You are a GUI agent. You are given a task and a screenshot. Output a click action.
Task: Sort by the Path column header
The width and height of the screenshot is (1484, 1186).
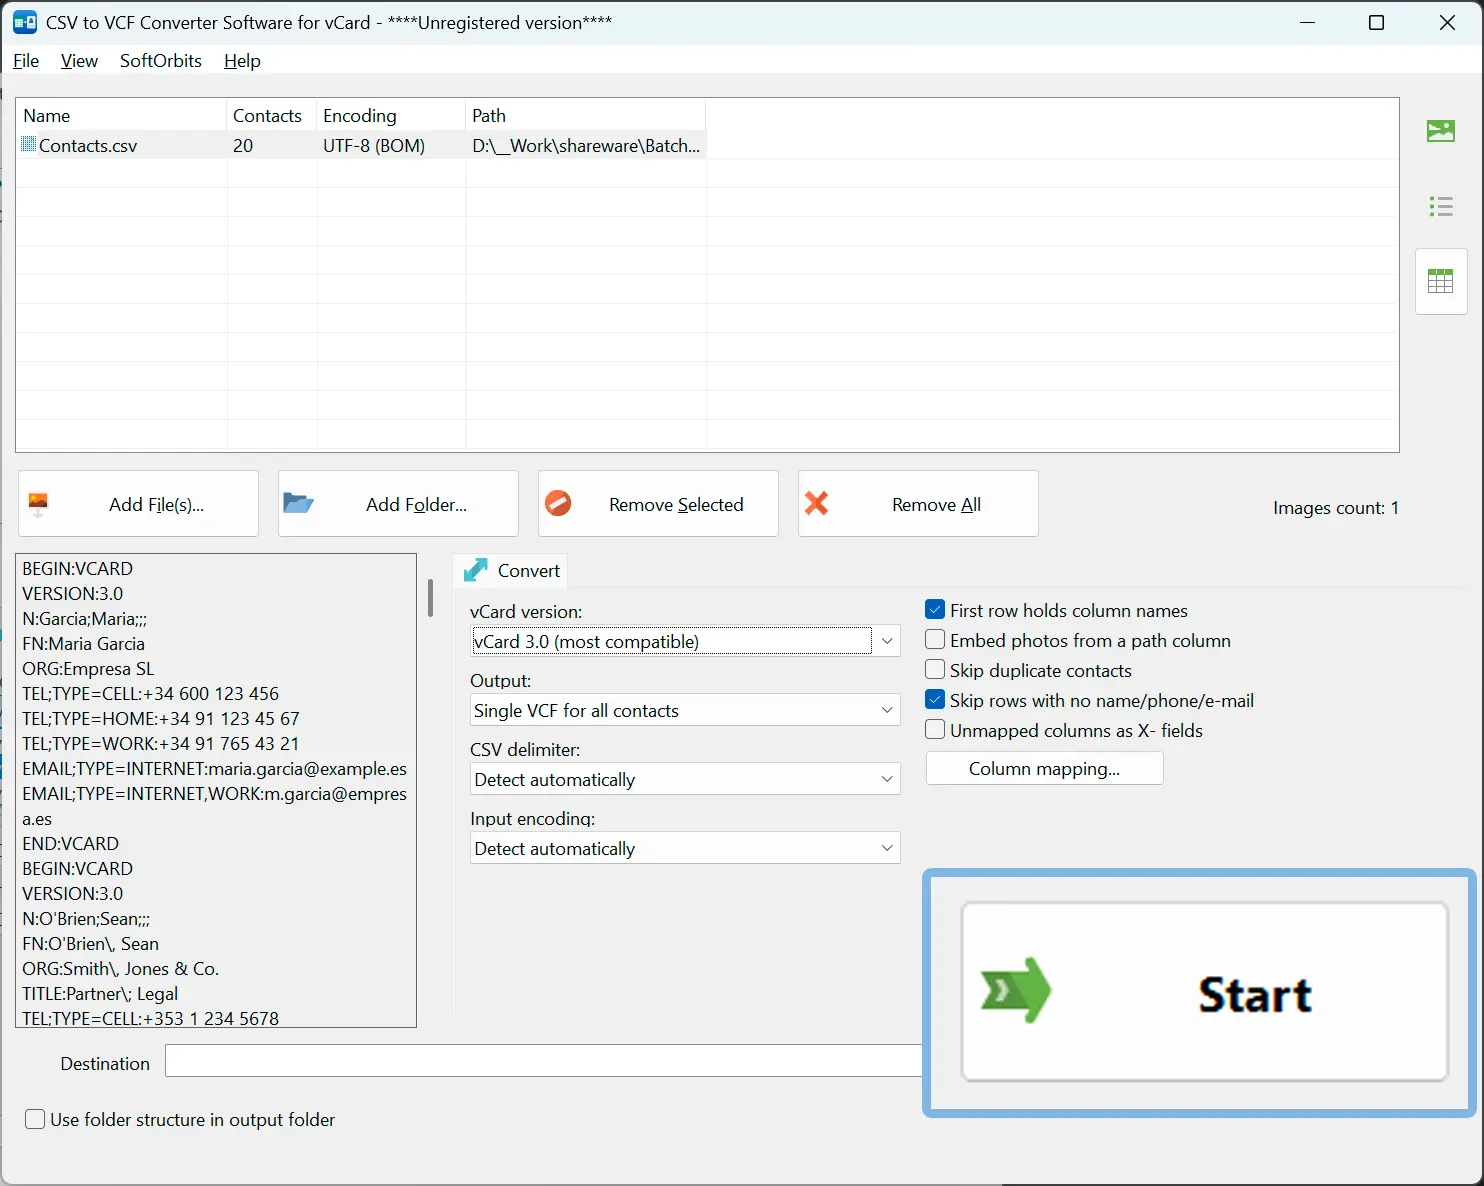(x=586, y=116)
